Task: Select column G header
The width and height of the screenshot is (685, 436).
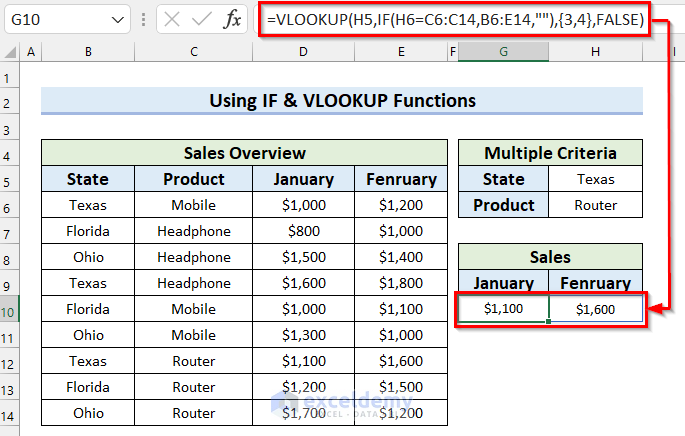Action: tap(504, 51)
